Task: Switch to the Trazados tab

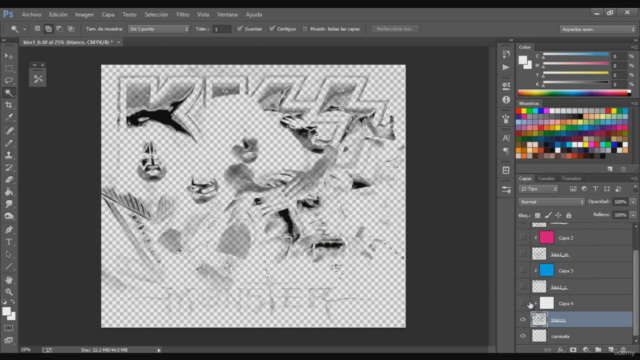Action: [x=571, y=178]
